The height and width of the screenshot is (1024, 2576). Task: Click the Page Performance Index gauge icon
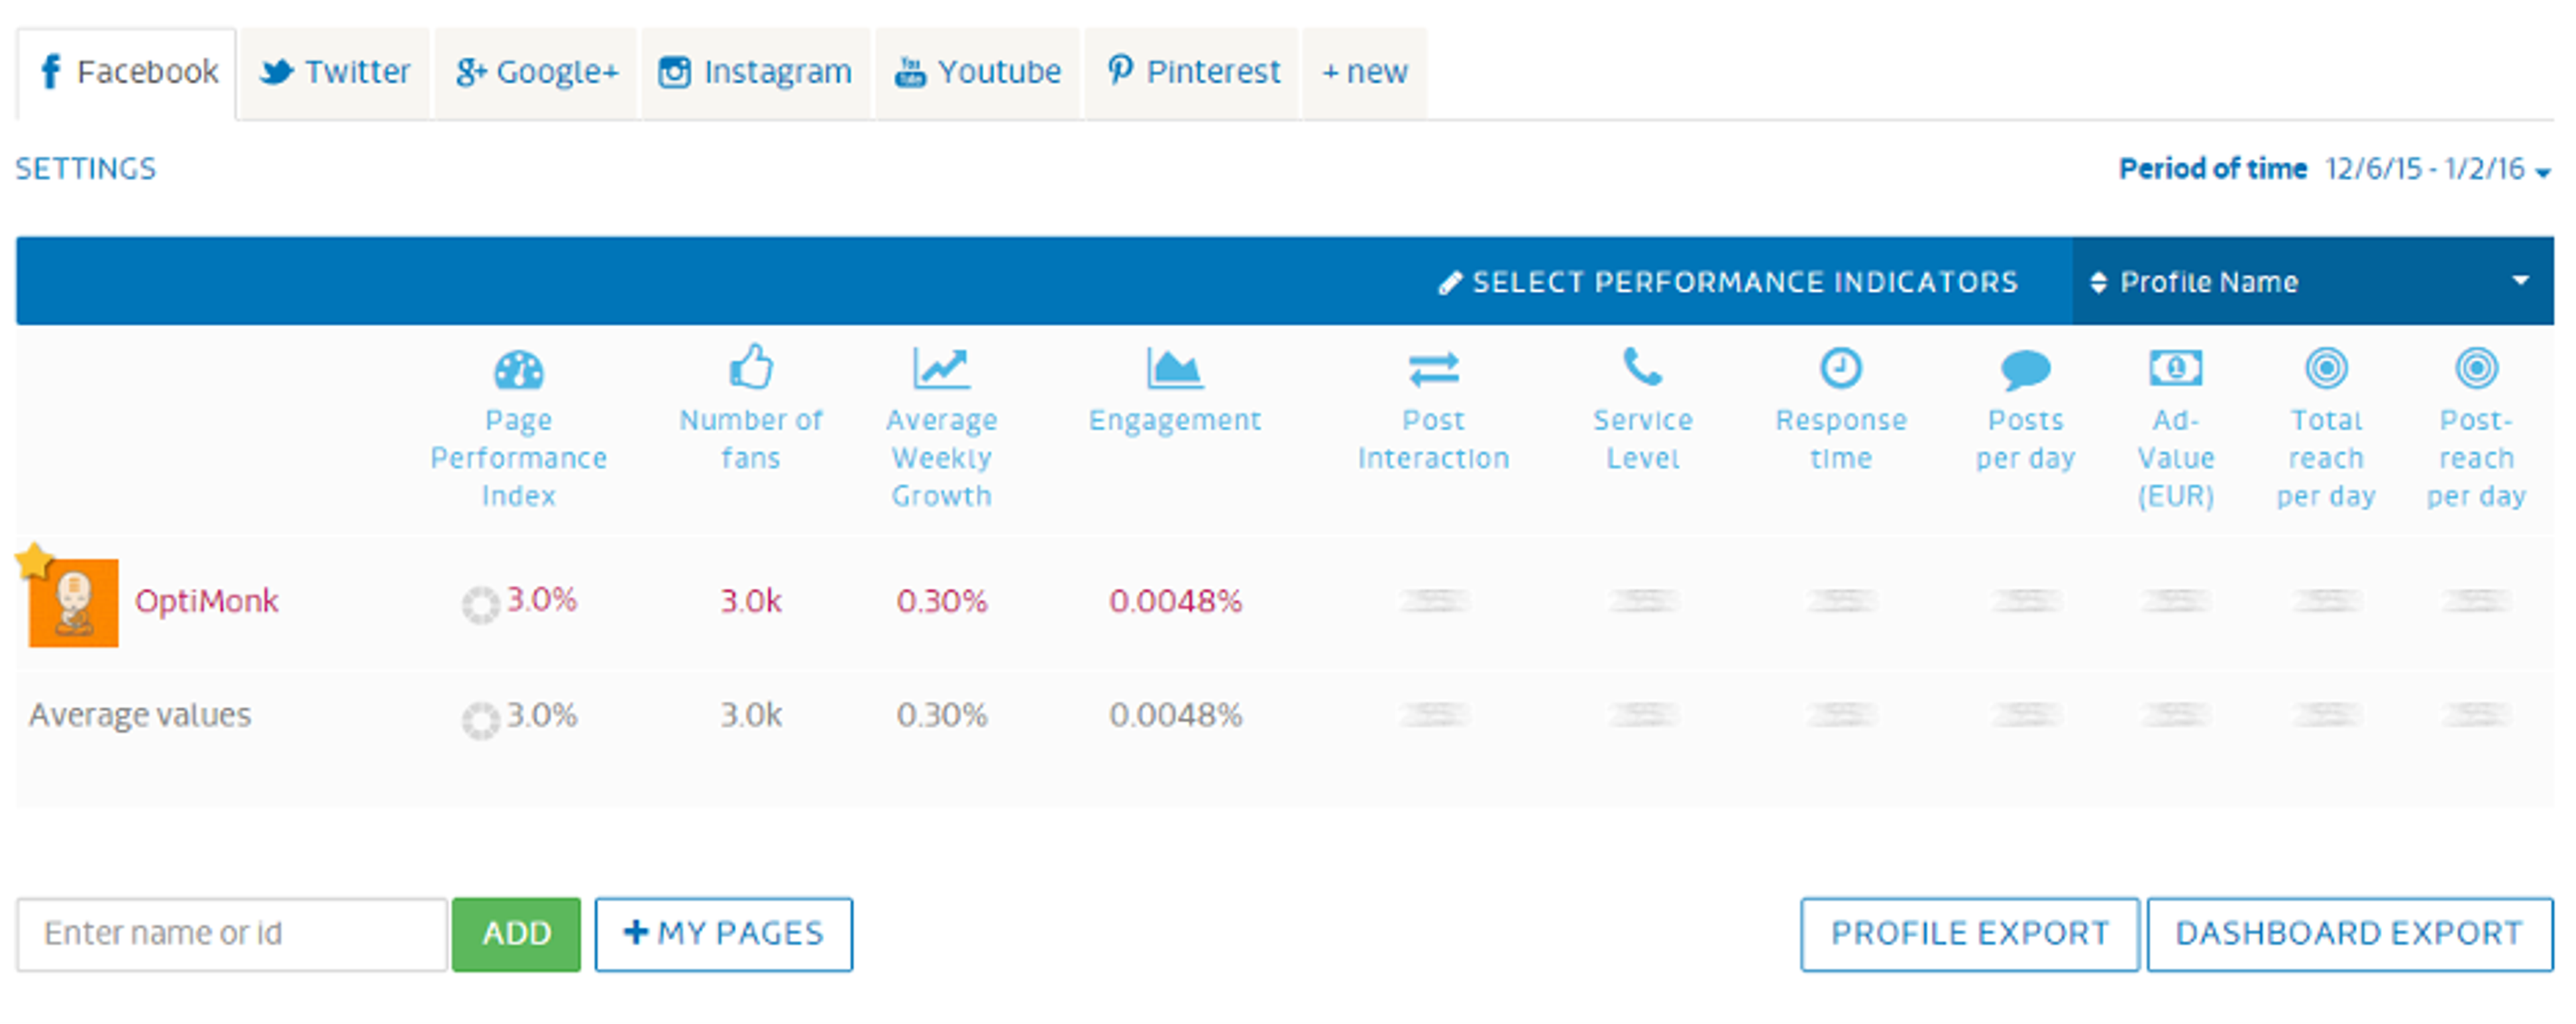point(518,370)
